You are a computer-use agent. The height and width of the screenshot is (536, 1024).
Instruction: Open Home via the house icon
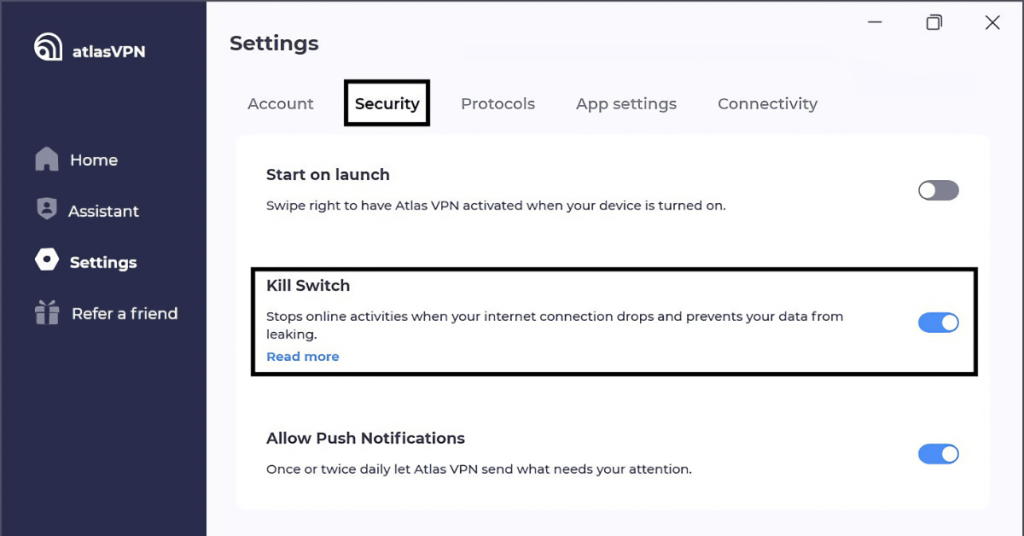pyautogui.click(x=46, y=159)
